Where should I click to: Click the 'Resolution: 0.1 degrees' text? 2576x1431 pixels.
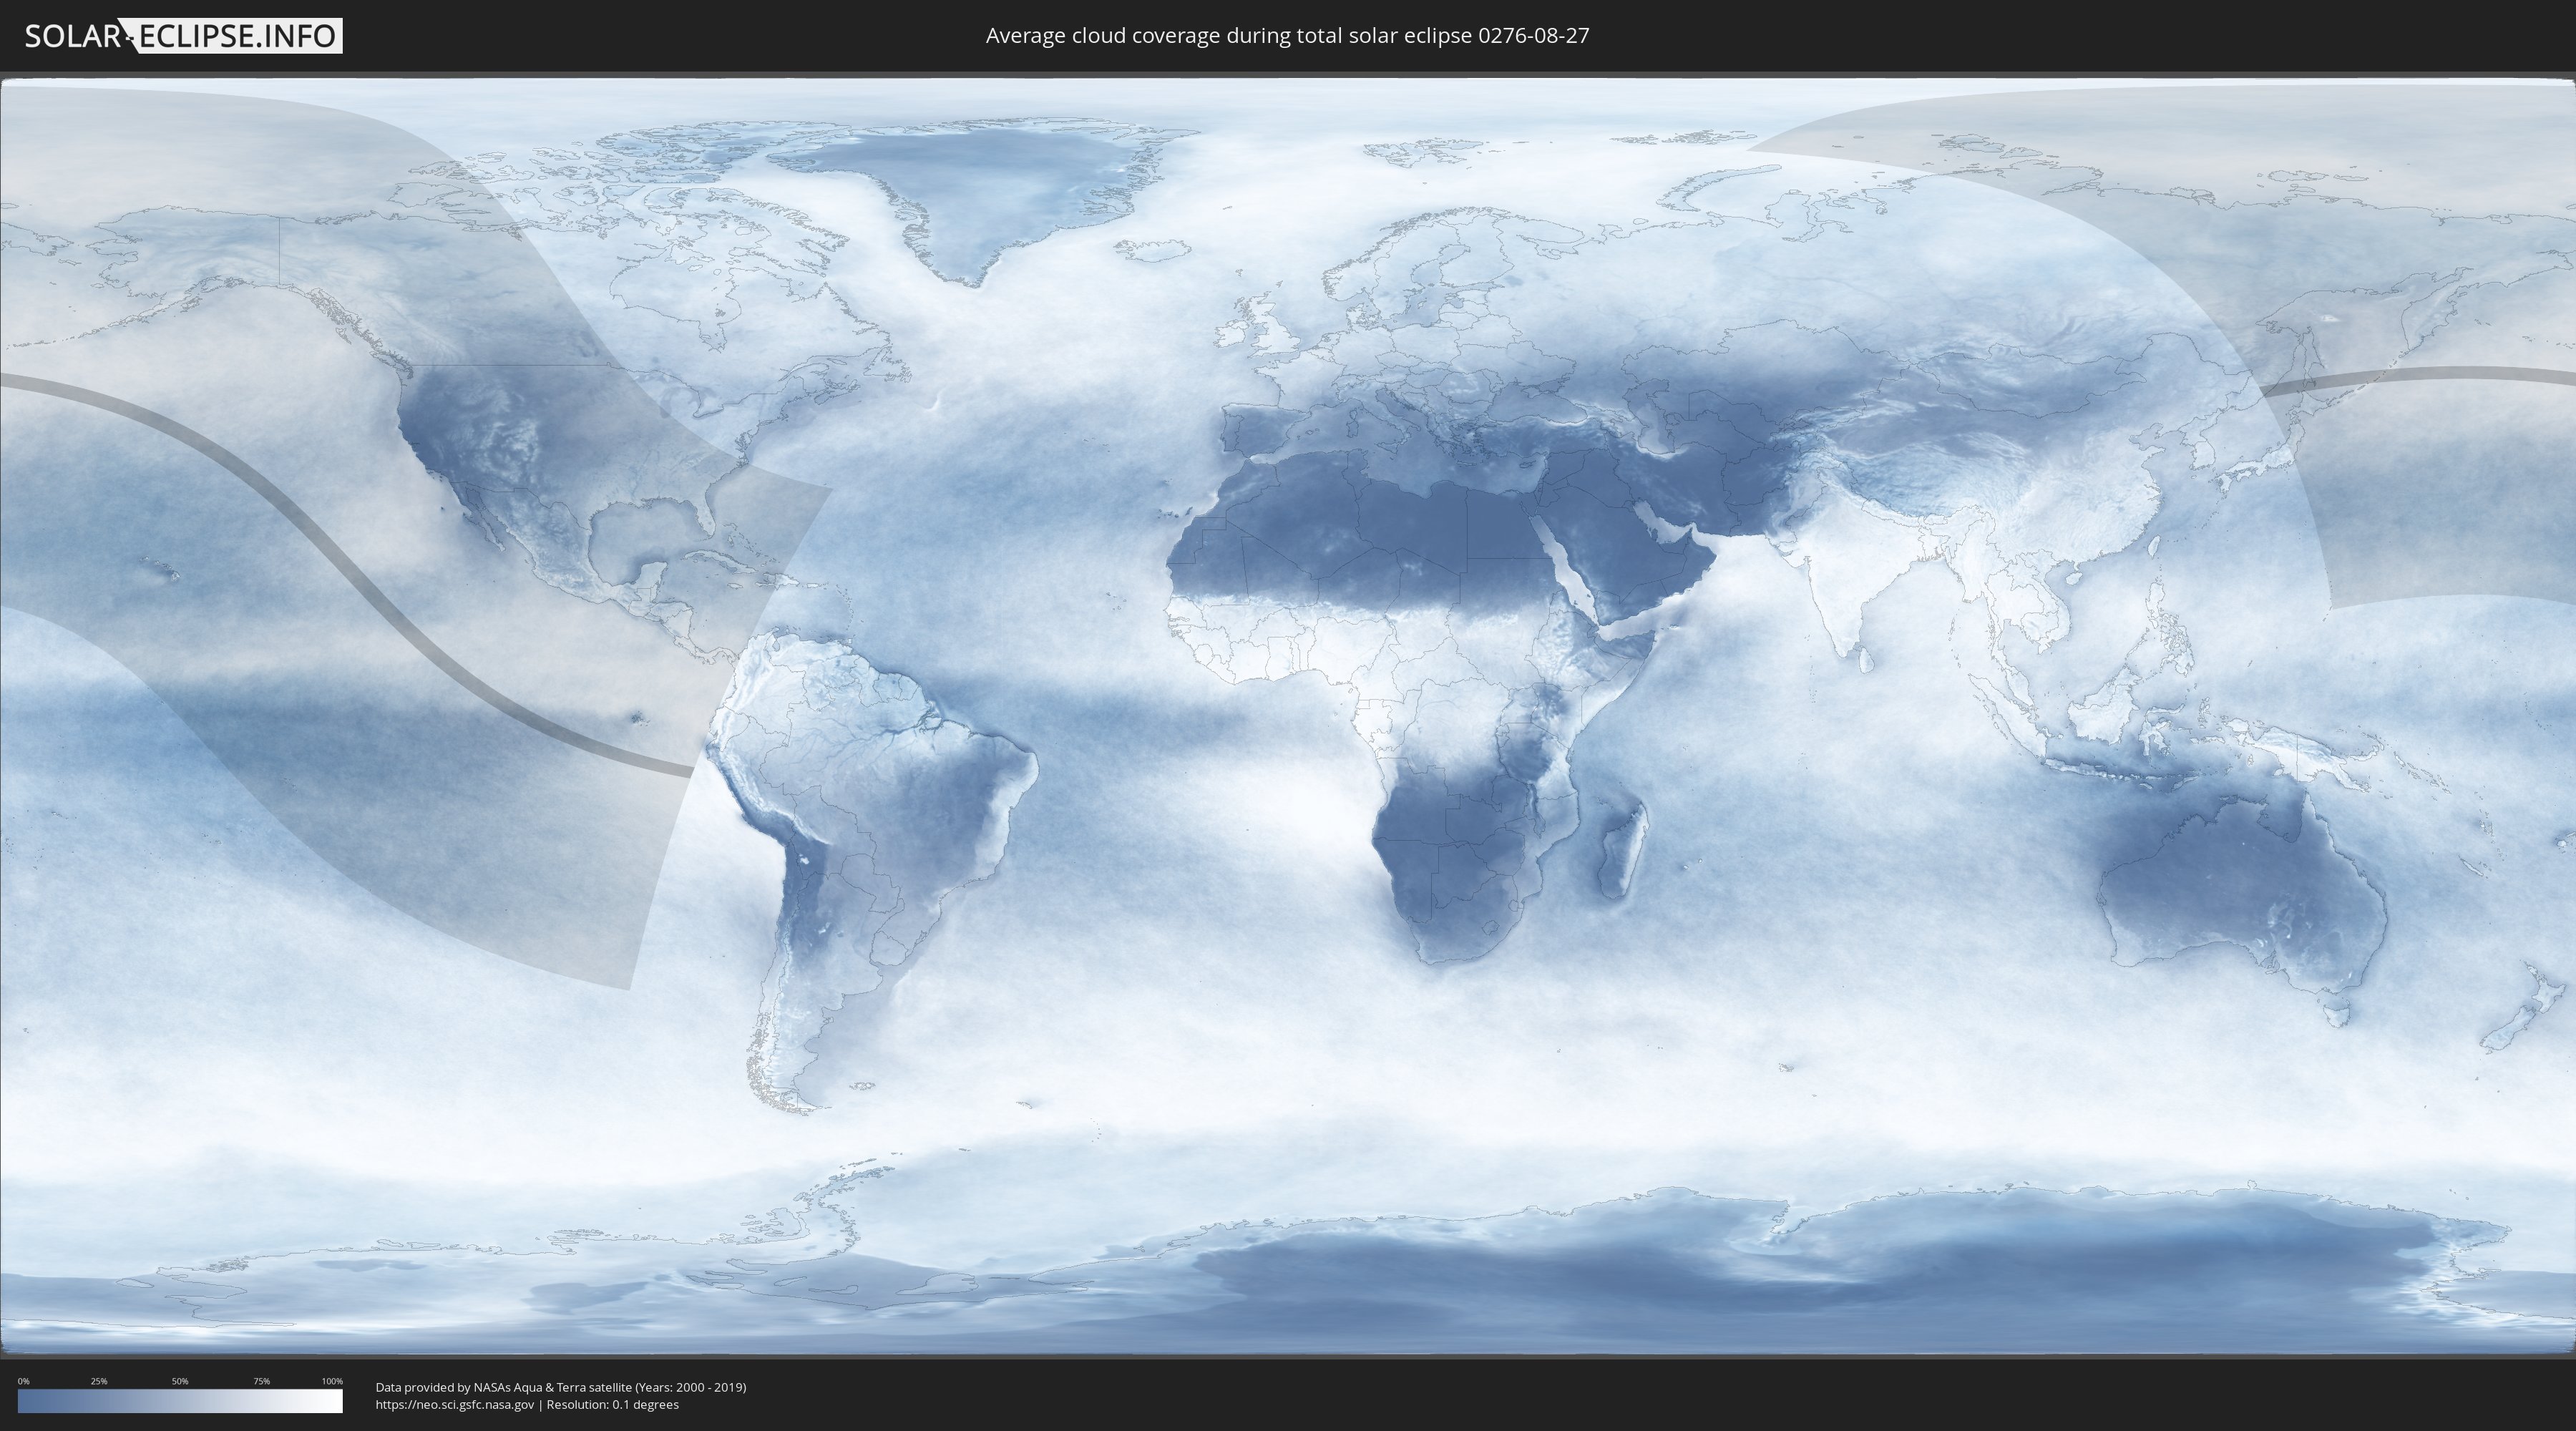612,1405
